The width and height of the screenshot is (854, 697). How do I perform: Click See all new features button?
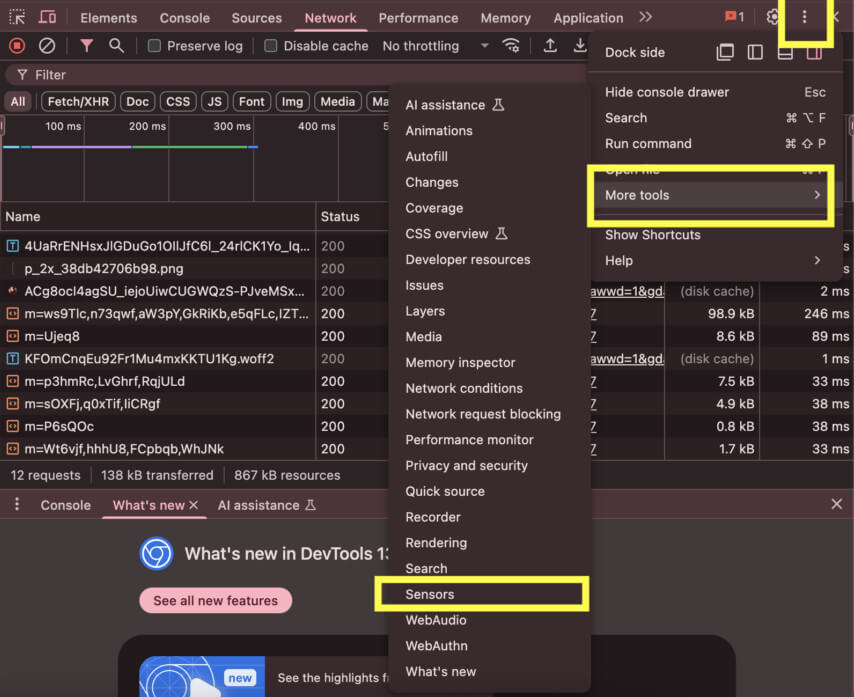(216, 601)
